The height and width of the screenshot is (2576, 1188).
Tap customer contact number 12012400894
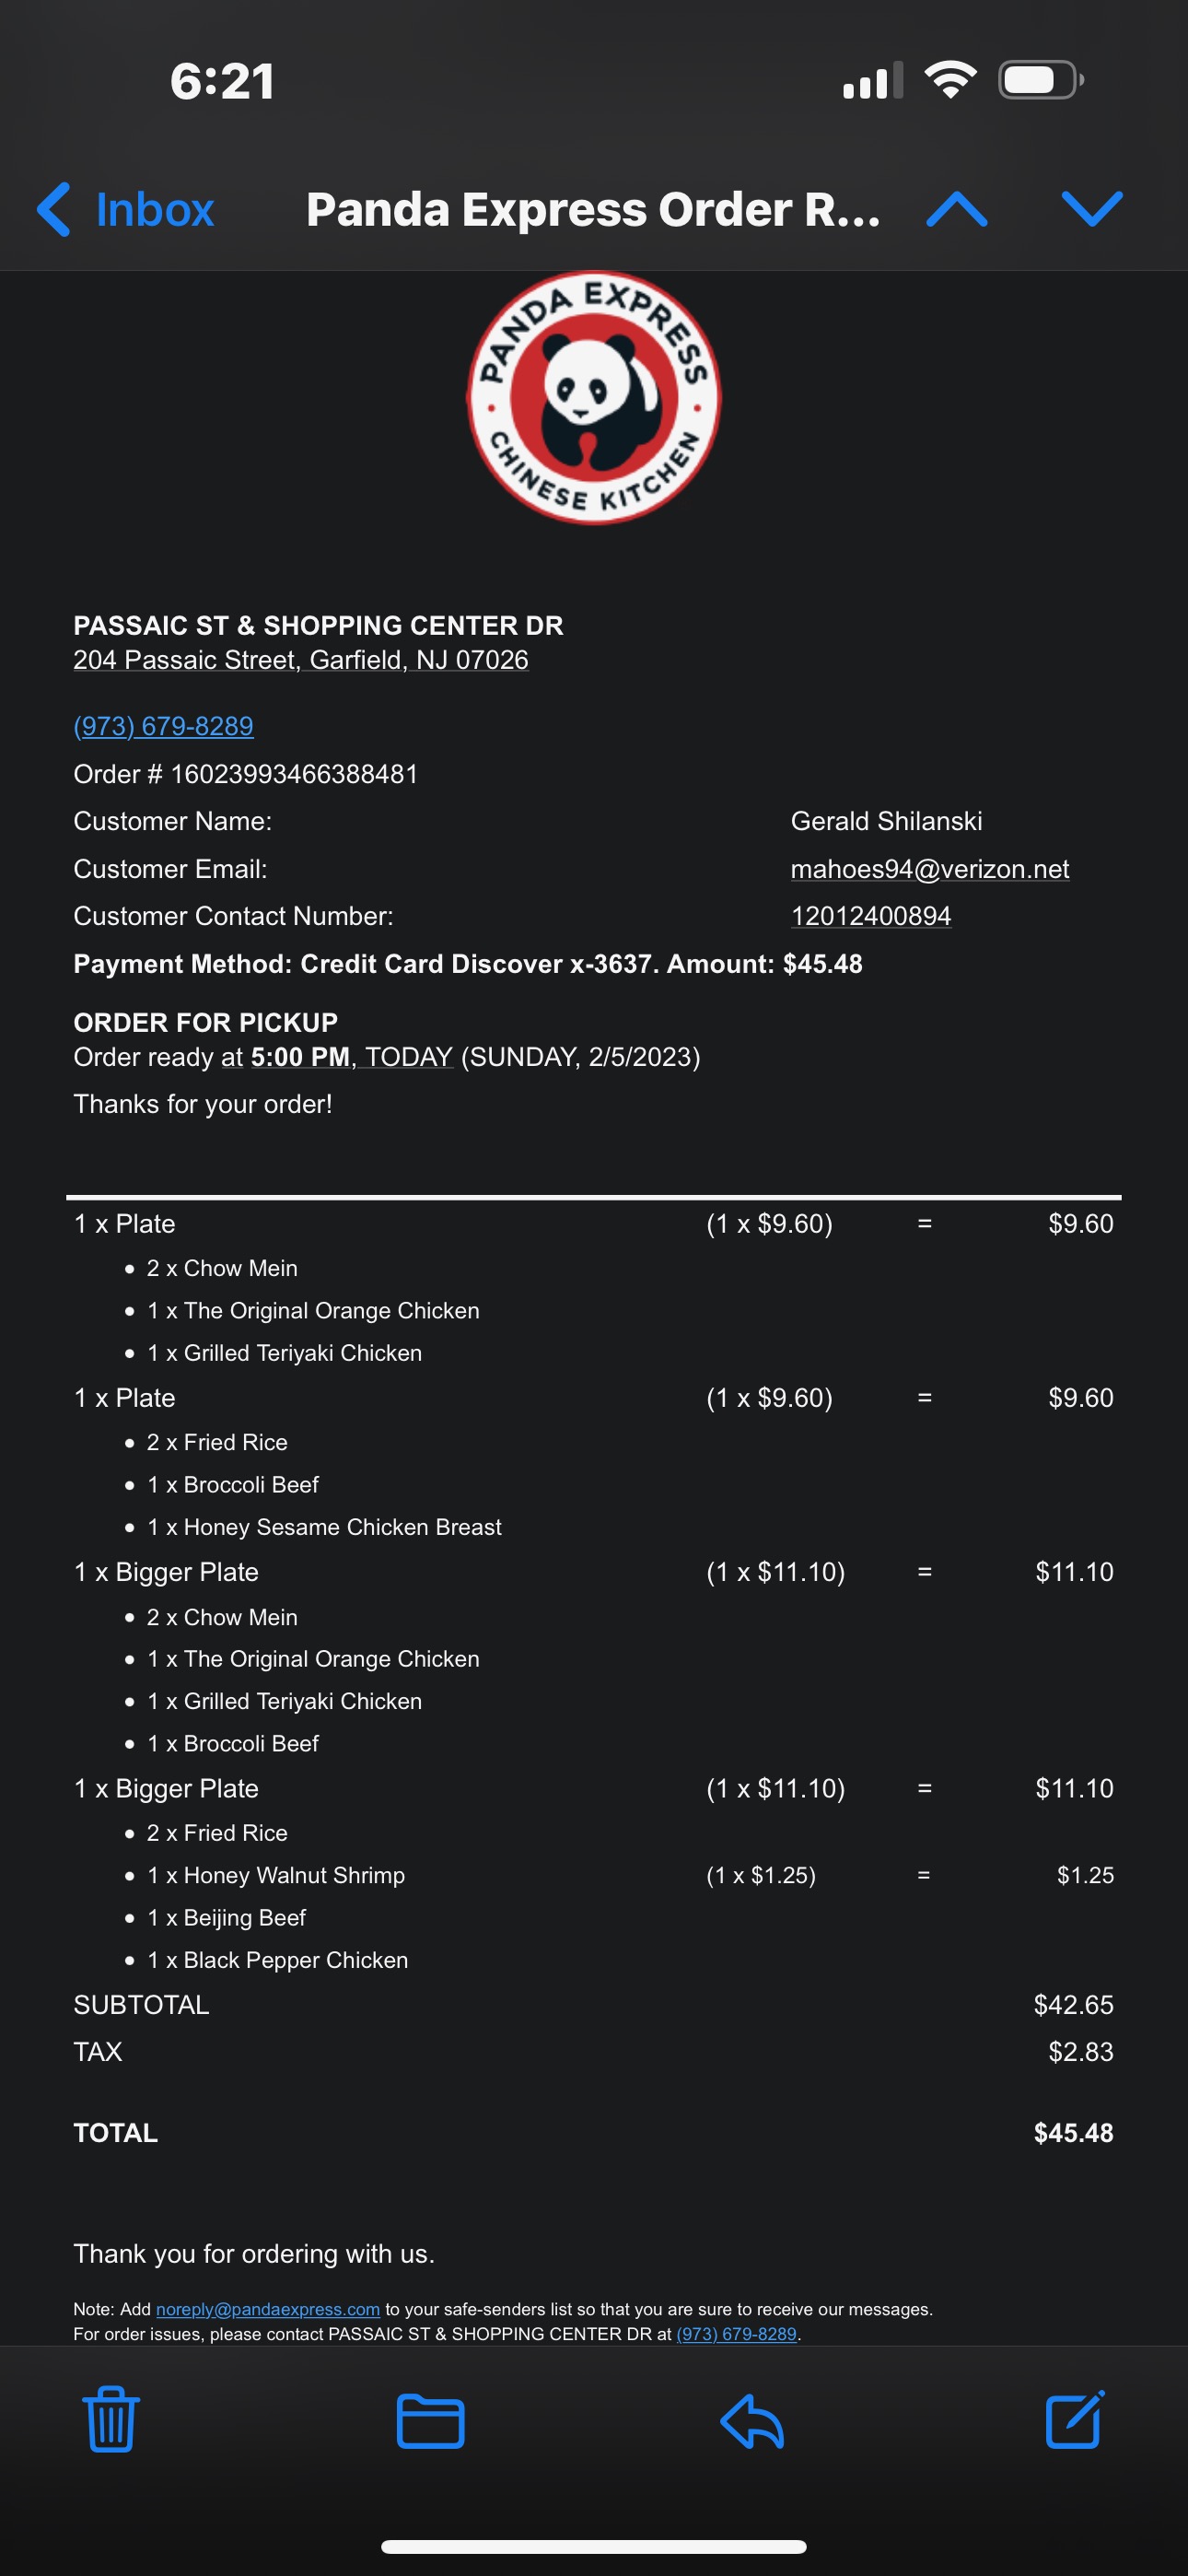click(870, 916)
